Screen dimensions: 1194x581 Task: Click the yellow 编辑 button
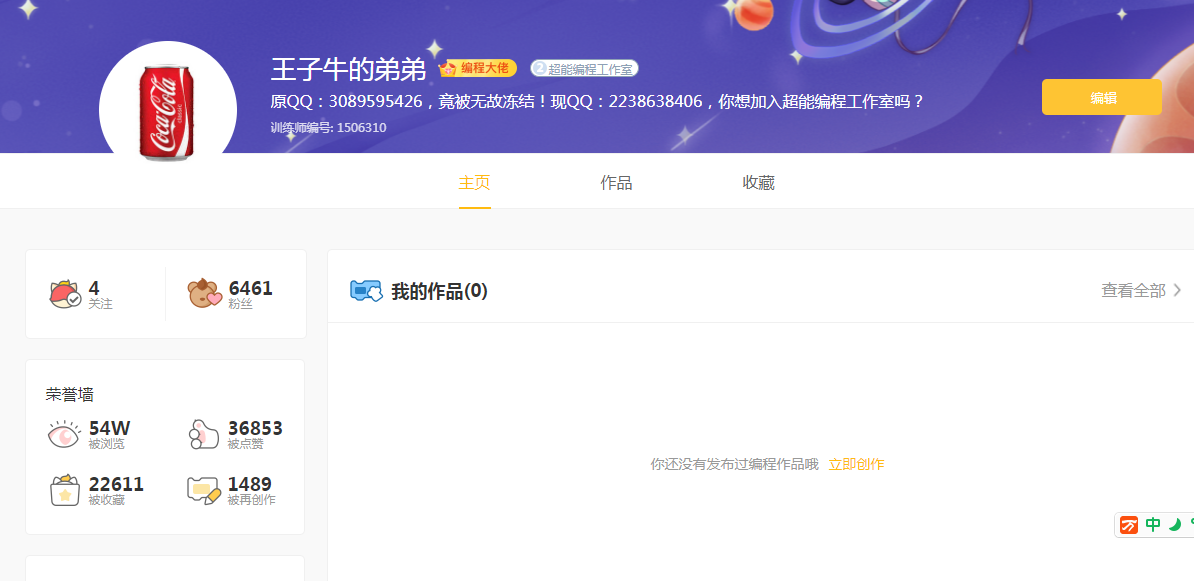click(1102, 97)
